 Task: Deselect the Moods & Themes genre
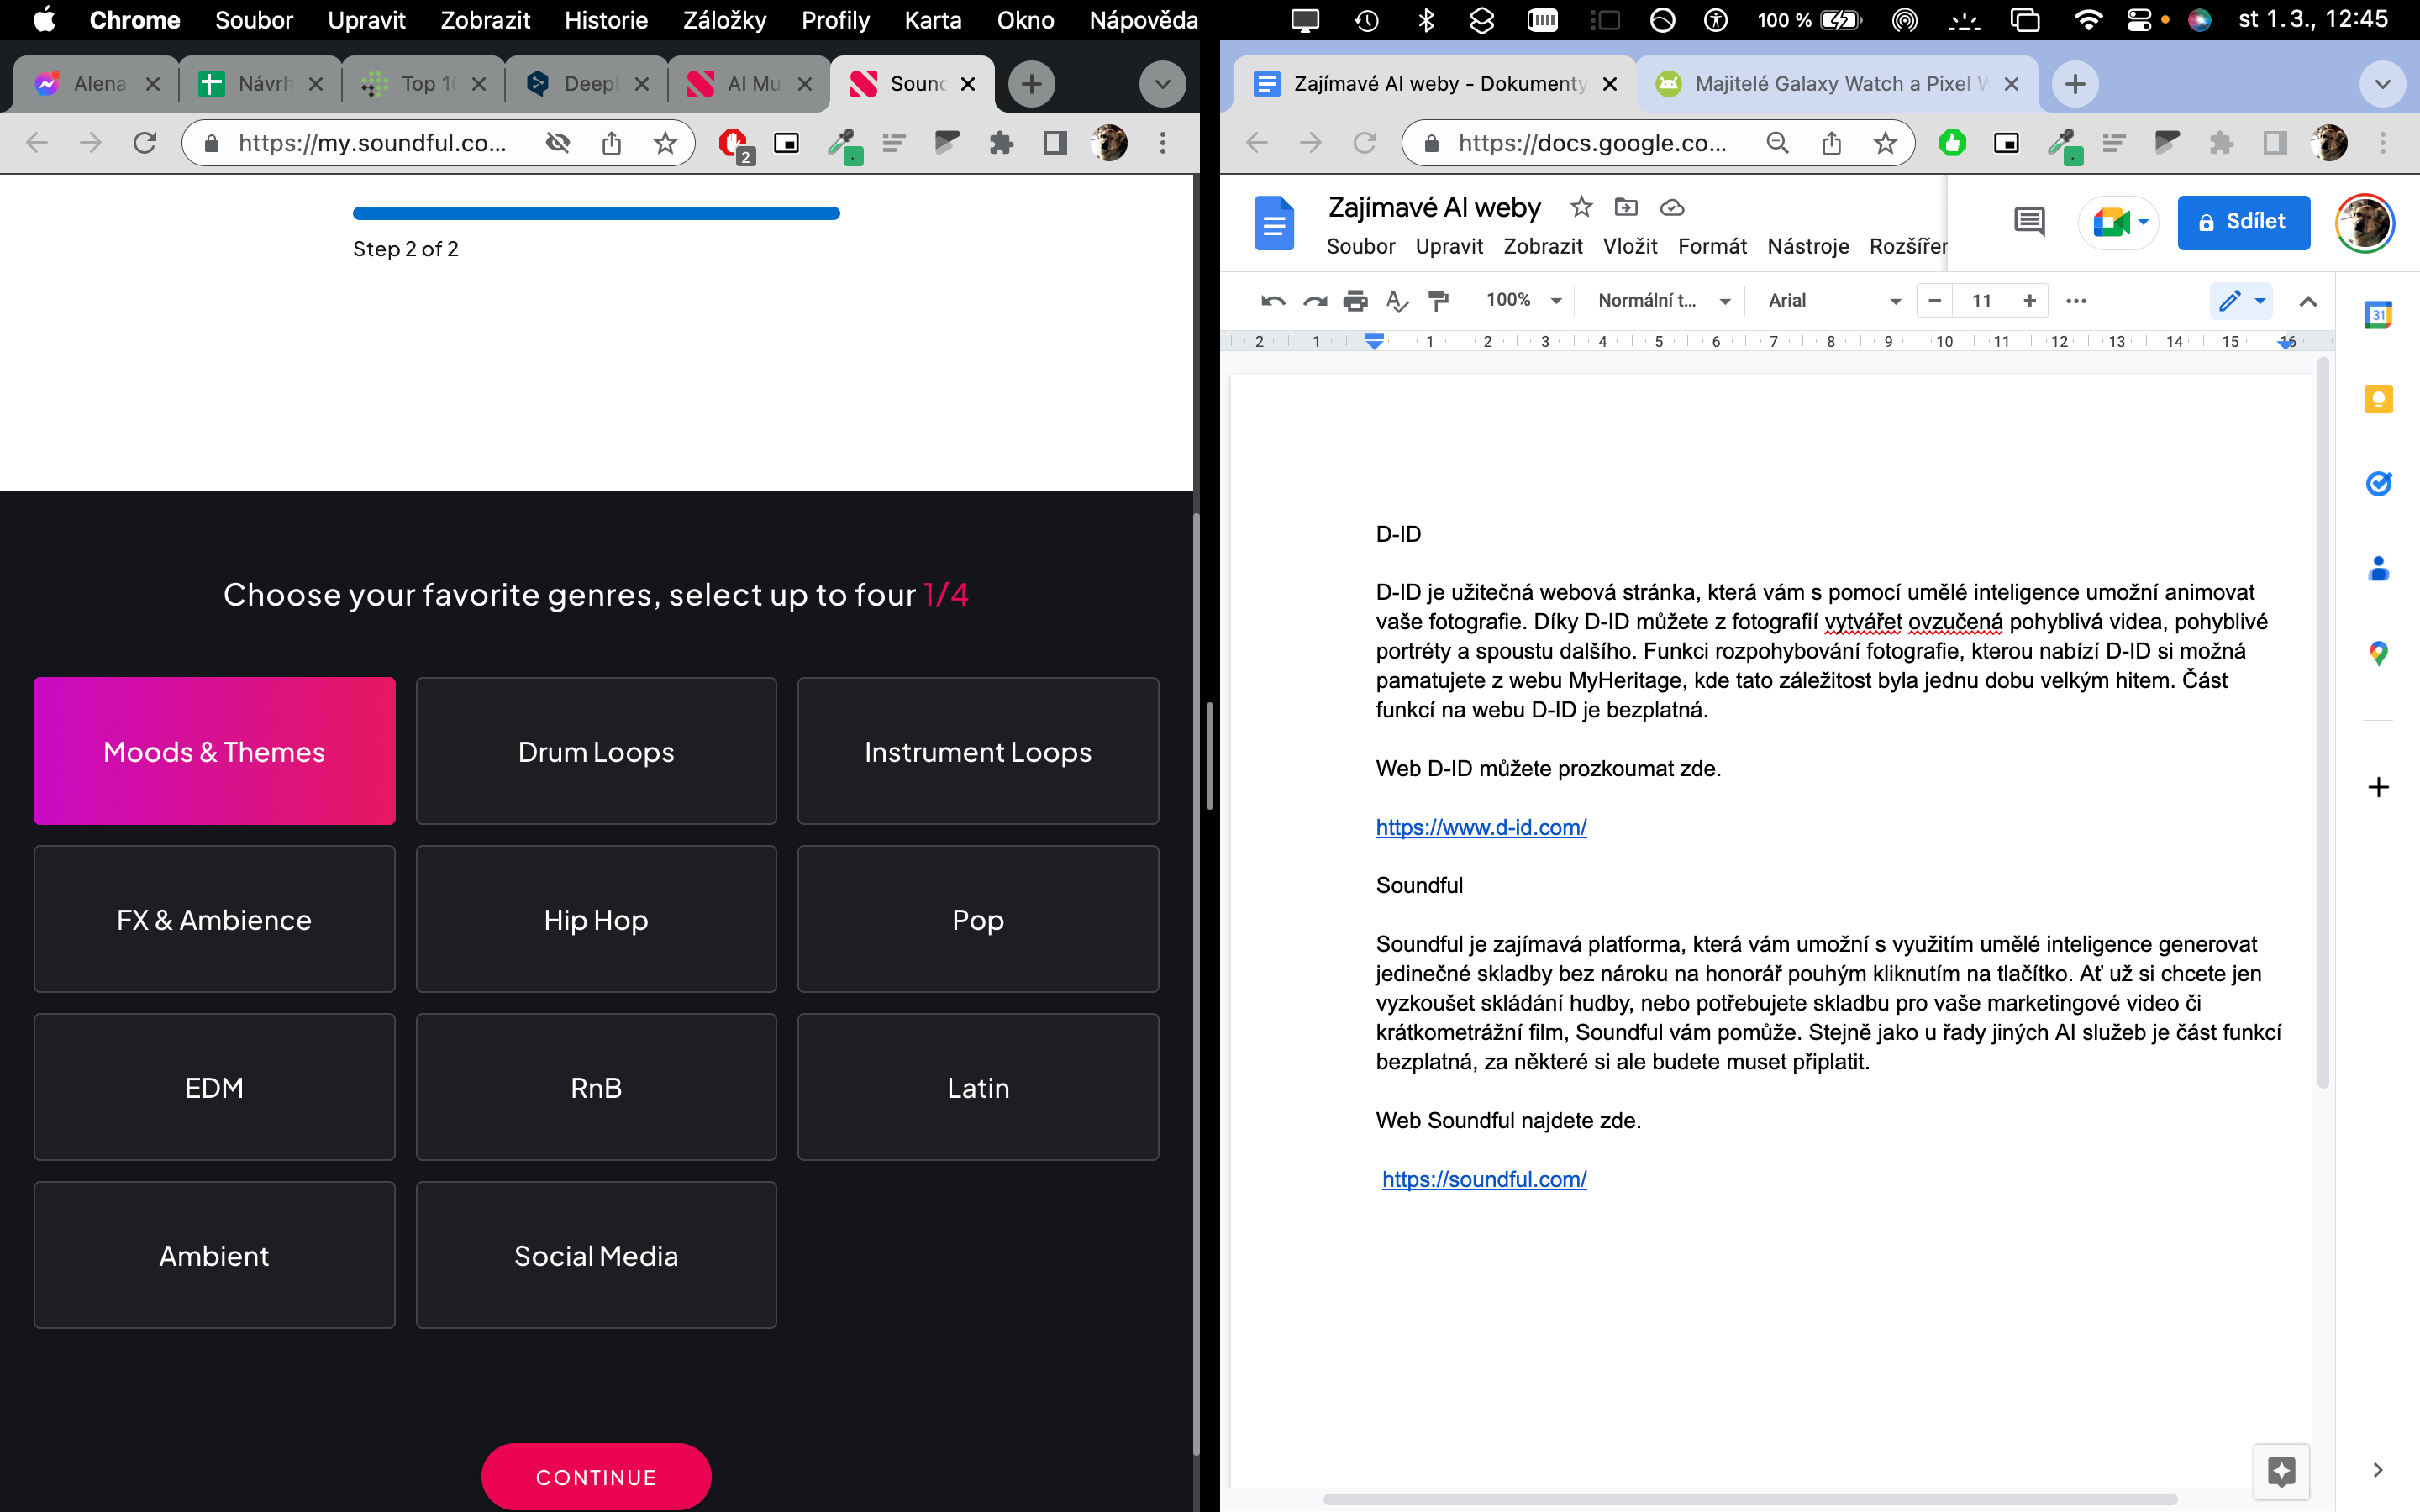click(x=214, y=751)
